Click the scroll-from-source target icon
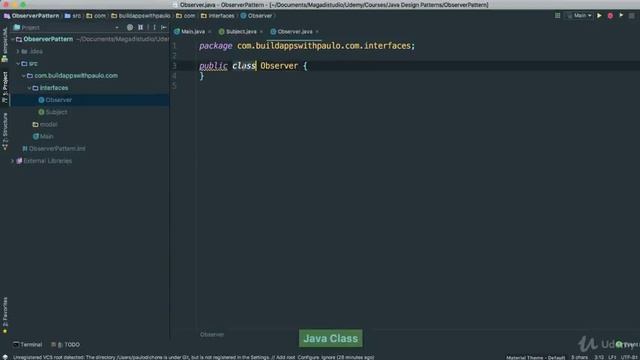 pos(130,27)
